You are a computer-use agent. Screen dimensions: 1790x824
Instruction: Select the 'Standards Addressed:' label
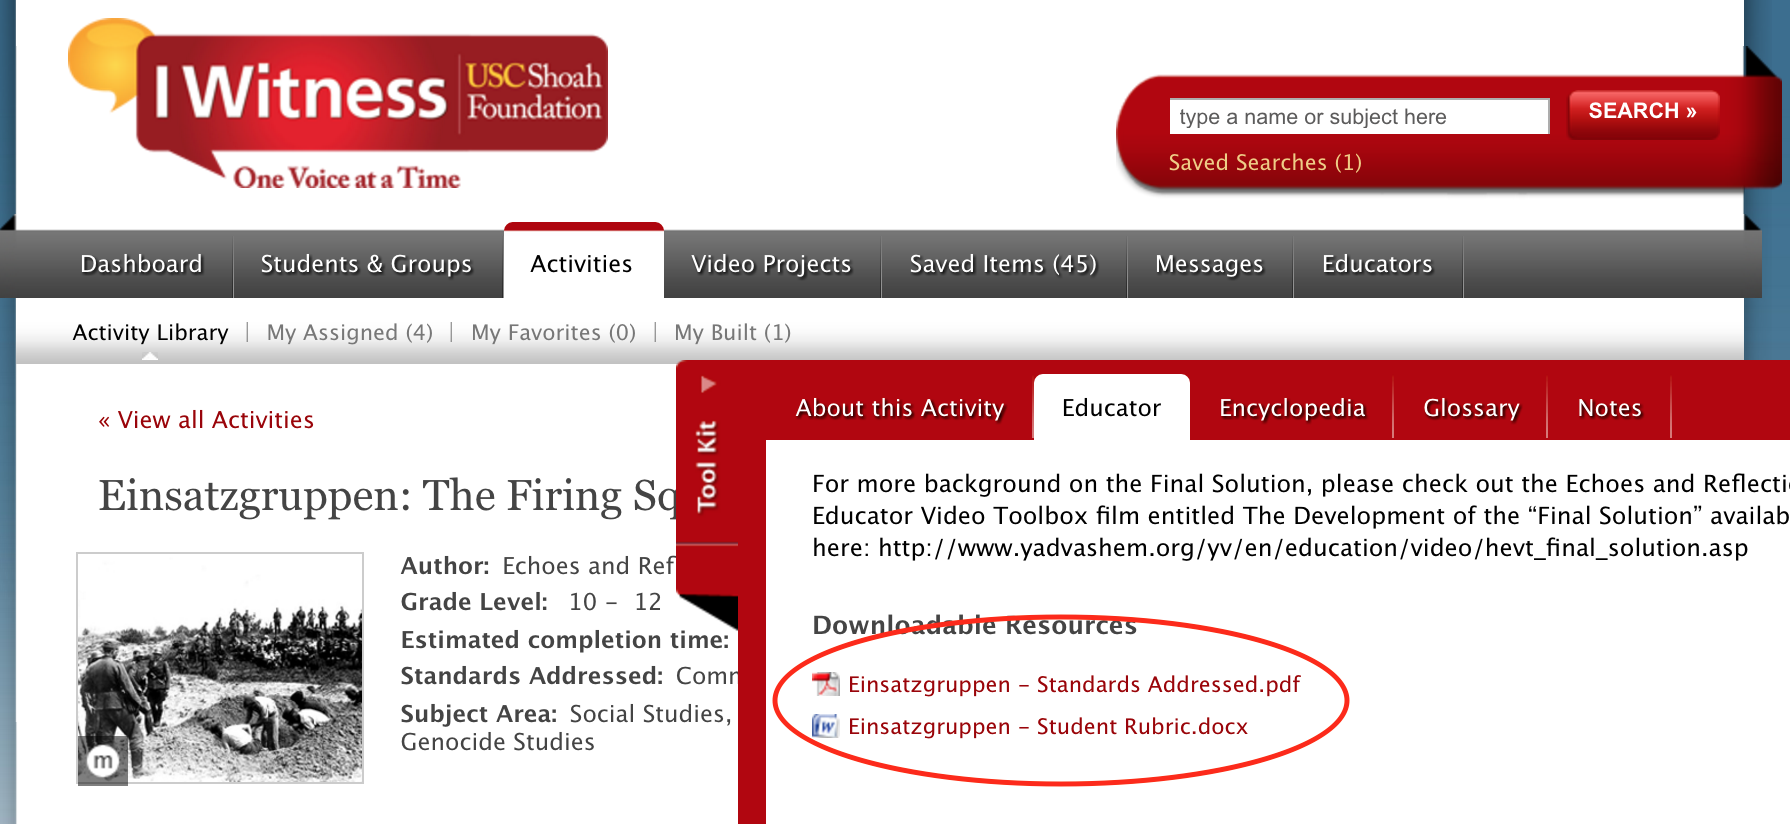[x=532, y=676]
